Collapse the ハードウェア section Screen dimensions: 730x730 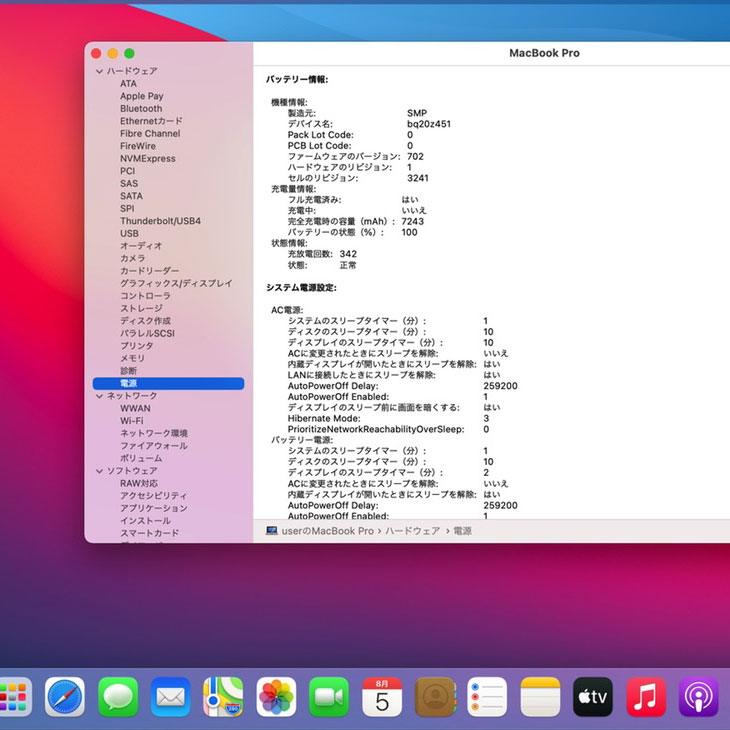pos(99,72)
